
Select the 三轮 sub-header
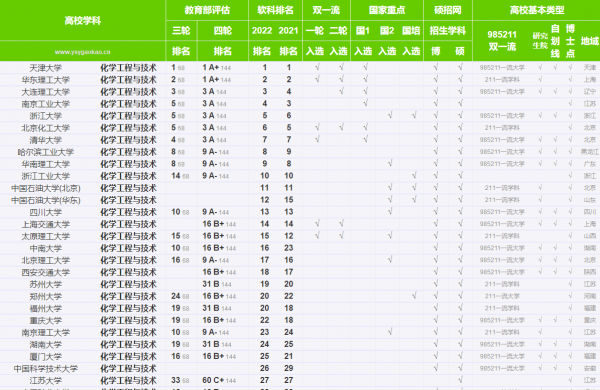click(181, 31)
